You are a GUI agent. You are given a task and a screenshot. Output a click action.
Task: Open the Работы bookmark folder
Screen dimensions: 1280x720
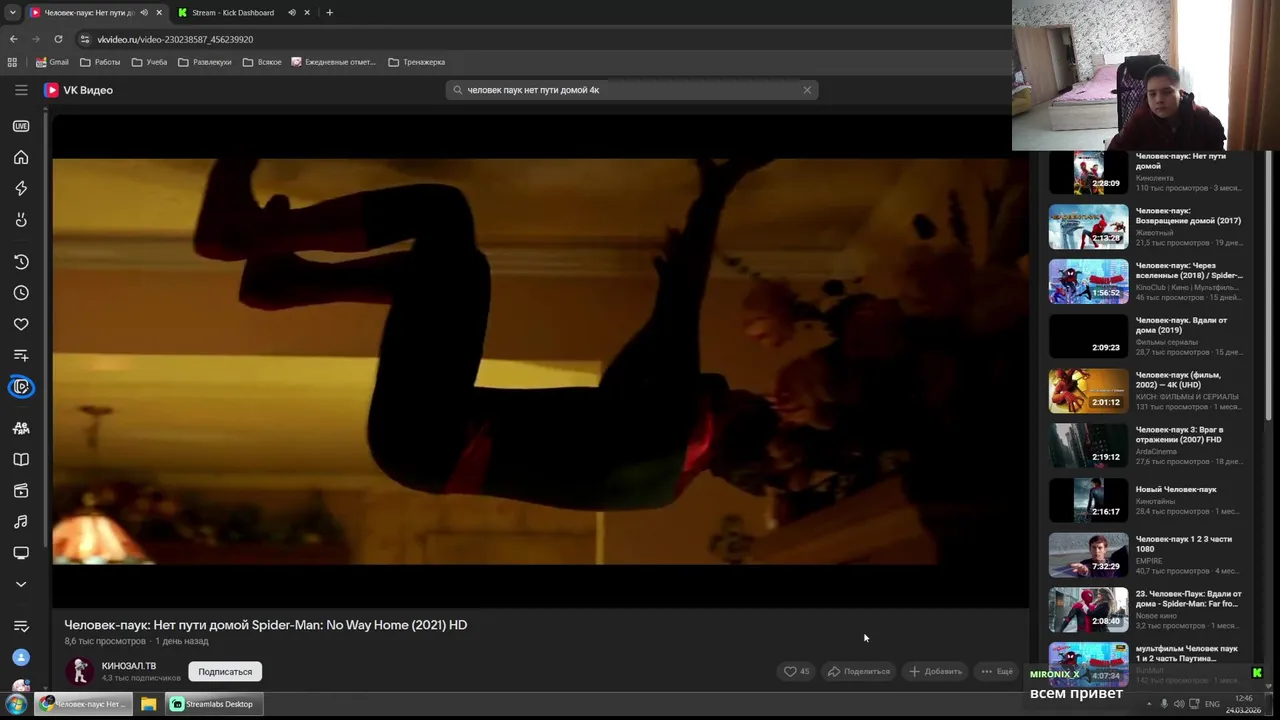pyautogui.click(x=100, y=62)
